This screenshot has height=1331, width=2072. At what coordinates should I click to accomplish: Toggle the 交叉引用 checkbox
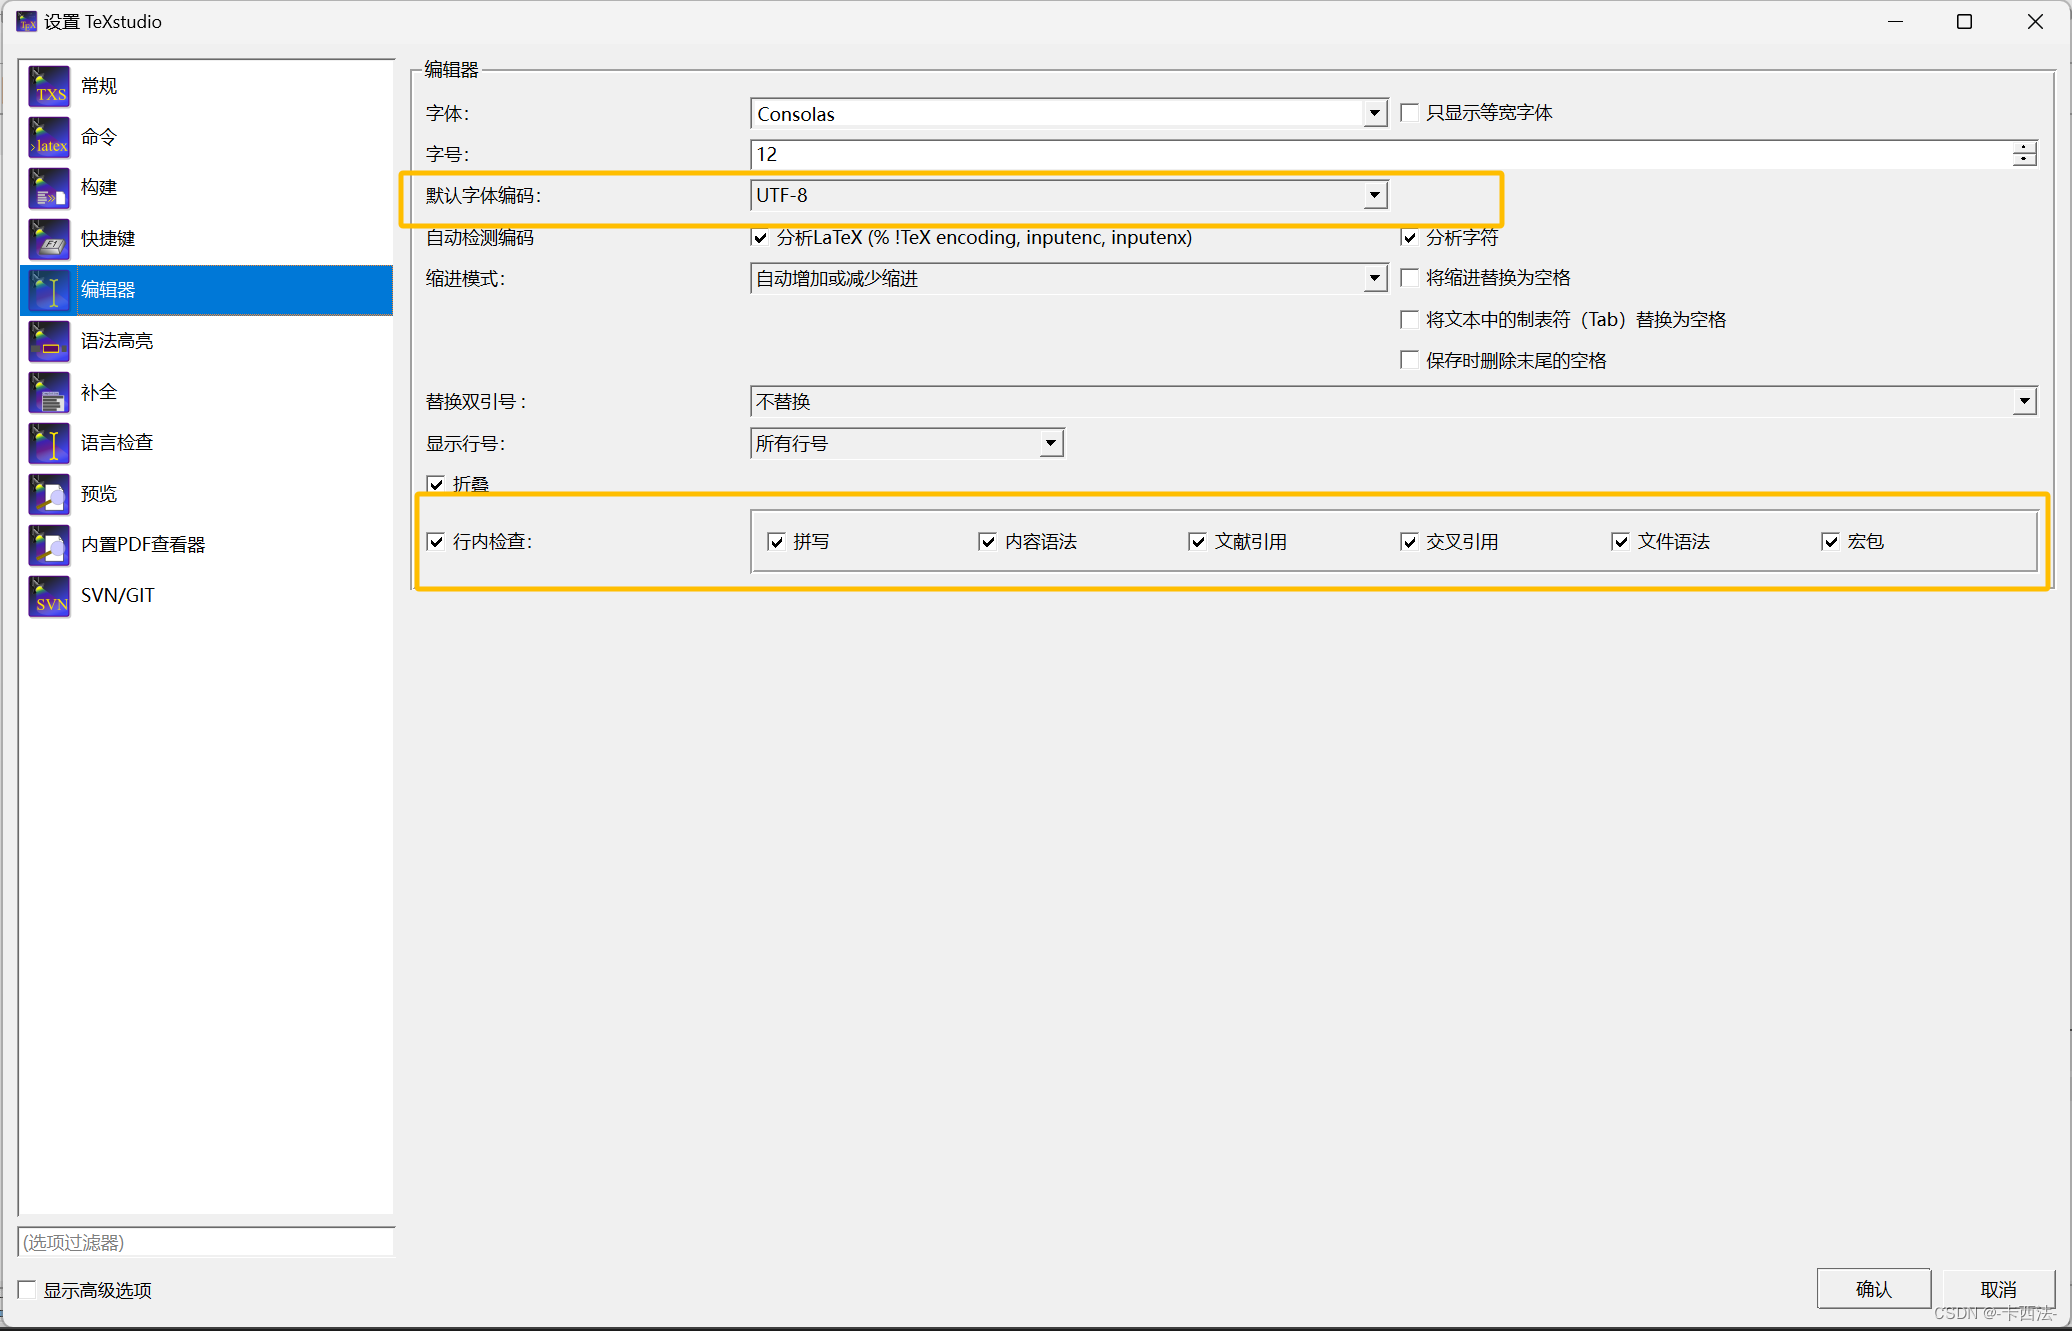point(1410,541)
